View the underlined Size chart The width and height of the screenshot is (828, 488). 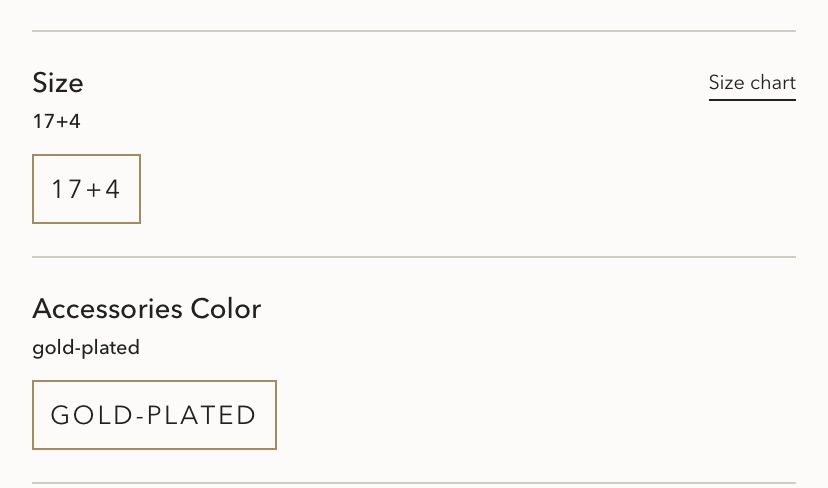pyautogui.click(x=752, y=83)
